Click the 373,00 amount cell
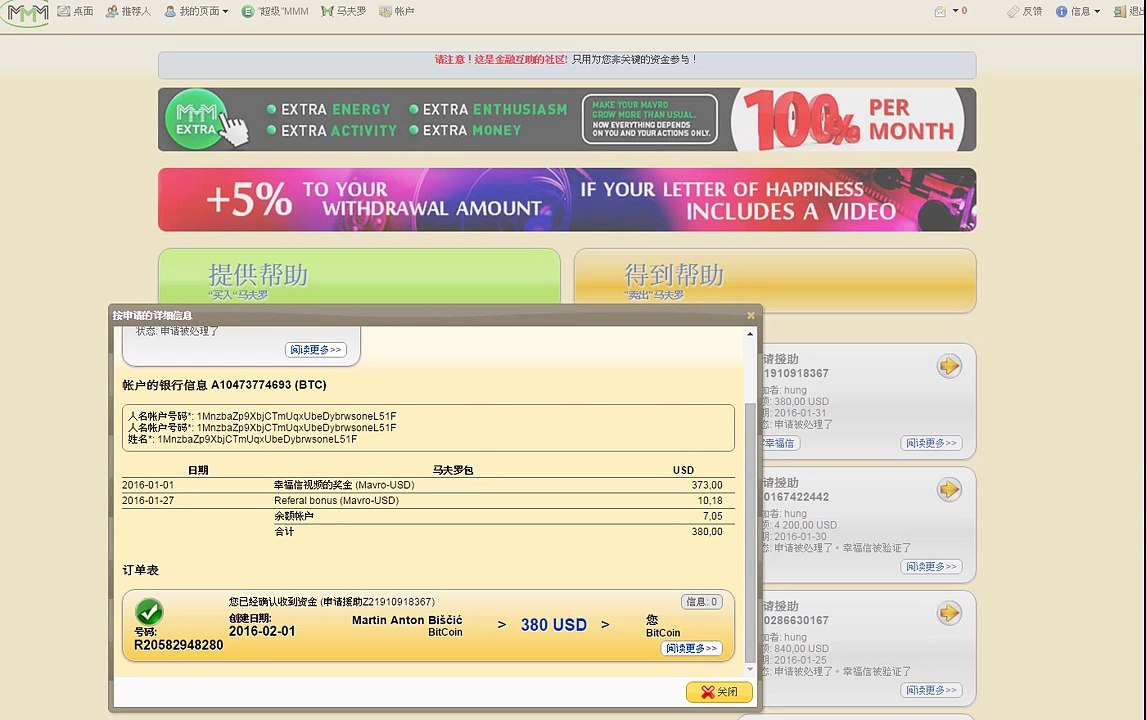The width and height of the screenshot is (1146, 720). point(707,485)
